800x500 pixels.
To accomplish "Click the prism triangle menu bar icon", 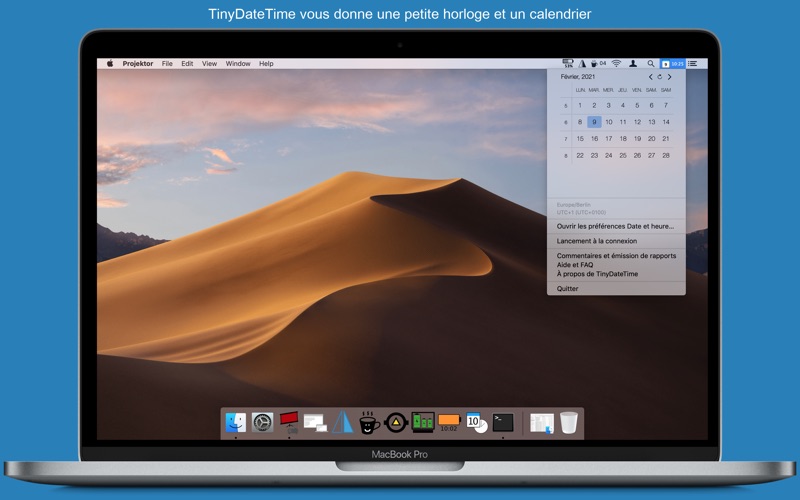I will (582, 64).
